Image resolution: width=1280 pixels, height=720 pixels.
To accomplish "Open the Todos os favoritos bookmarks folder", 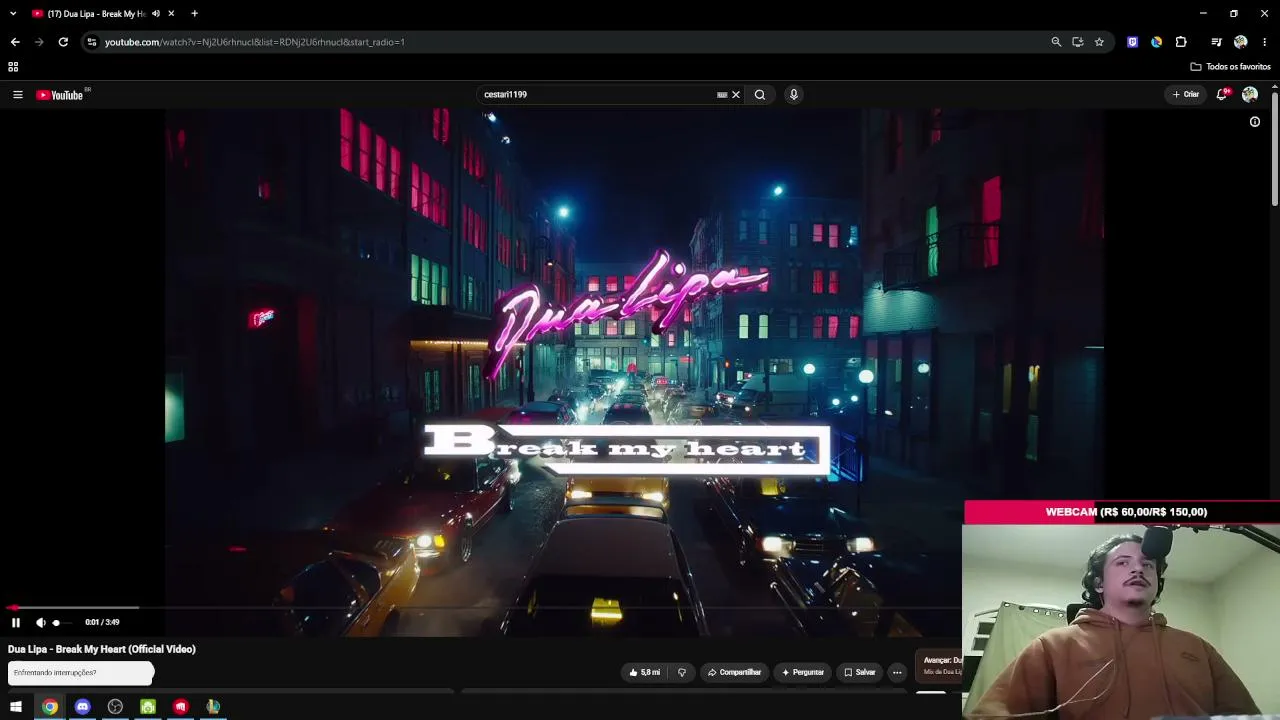I will pos(1231,67).
